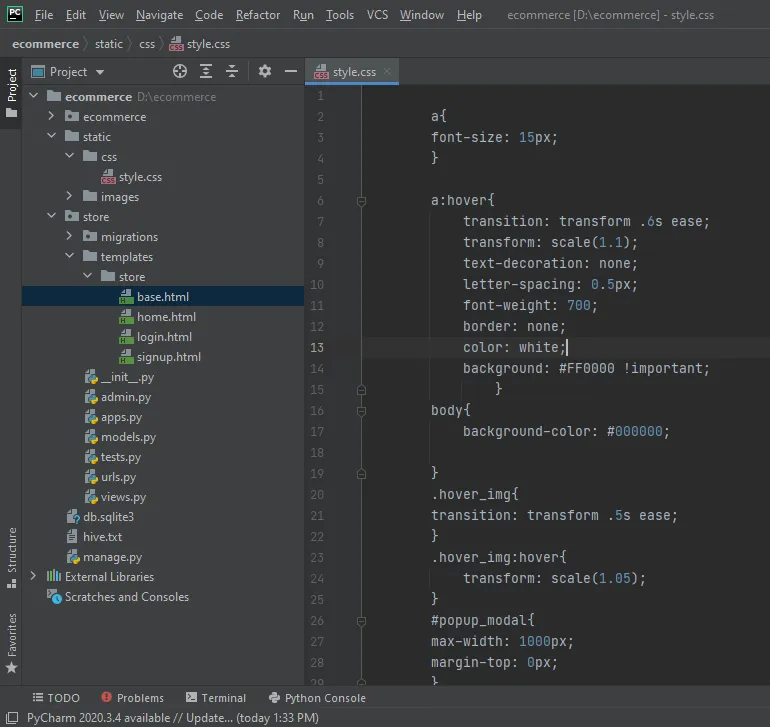Click the Expand All icon in Project panel
The width and height of the screenshot is (770, 727).
pos(206,72)
